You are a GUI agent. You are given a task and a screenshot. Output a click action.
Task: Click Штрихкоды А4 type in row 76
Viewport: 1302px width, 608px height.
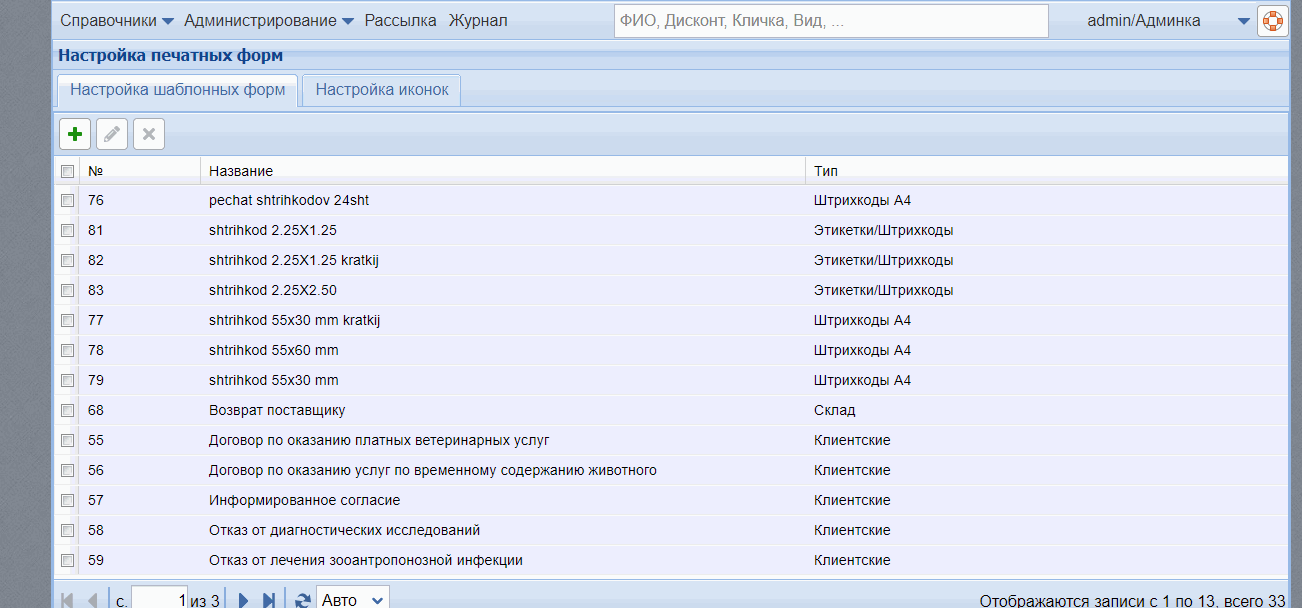[863, 200]
